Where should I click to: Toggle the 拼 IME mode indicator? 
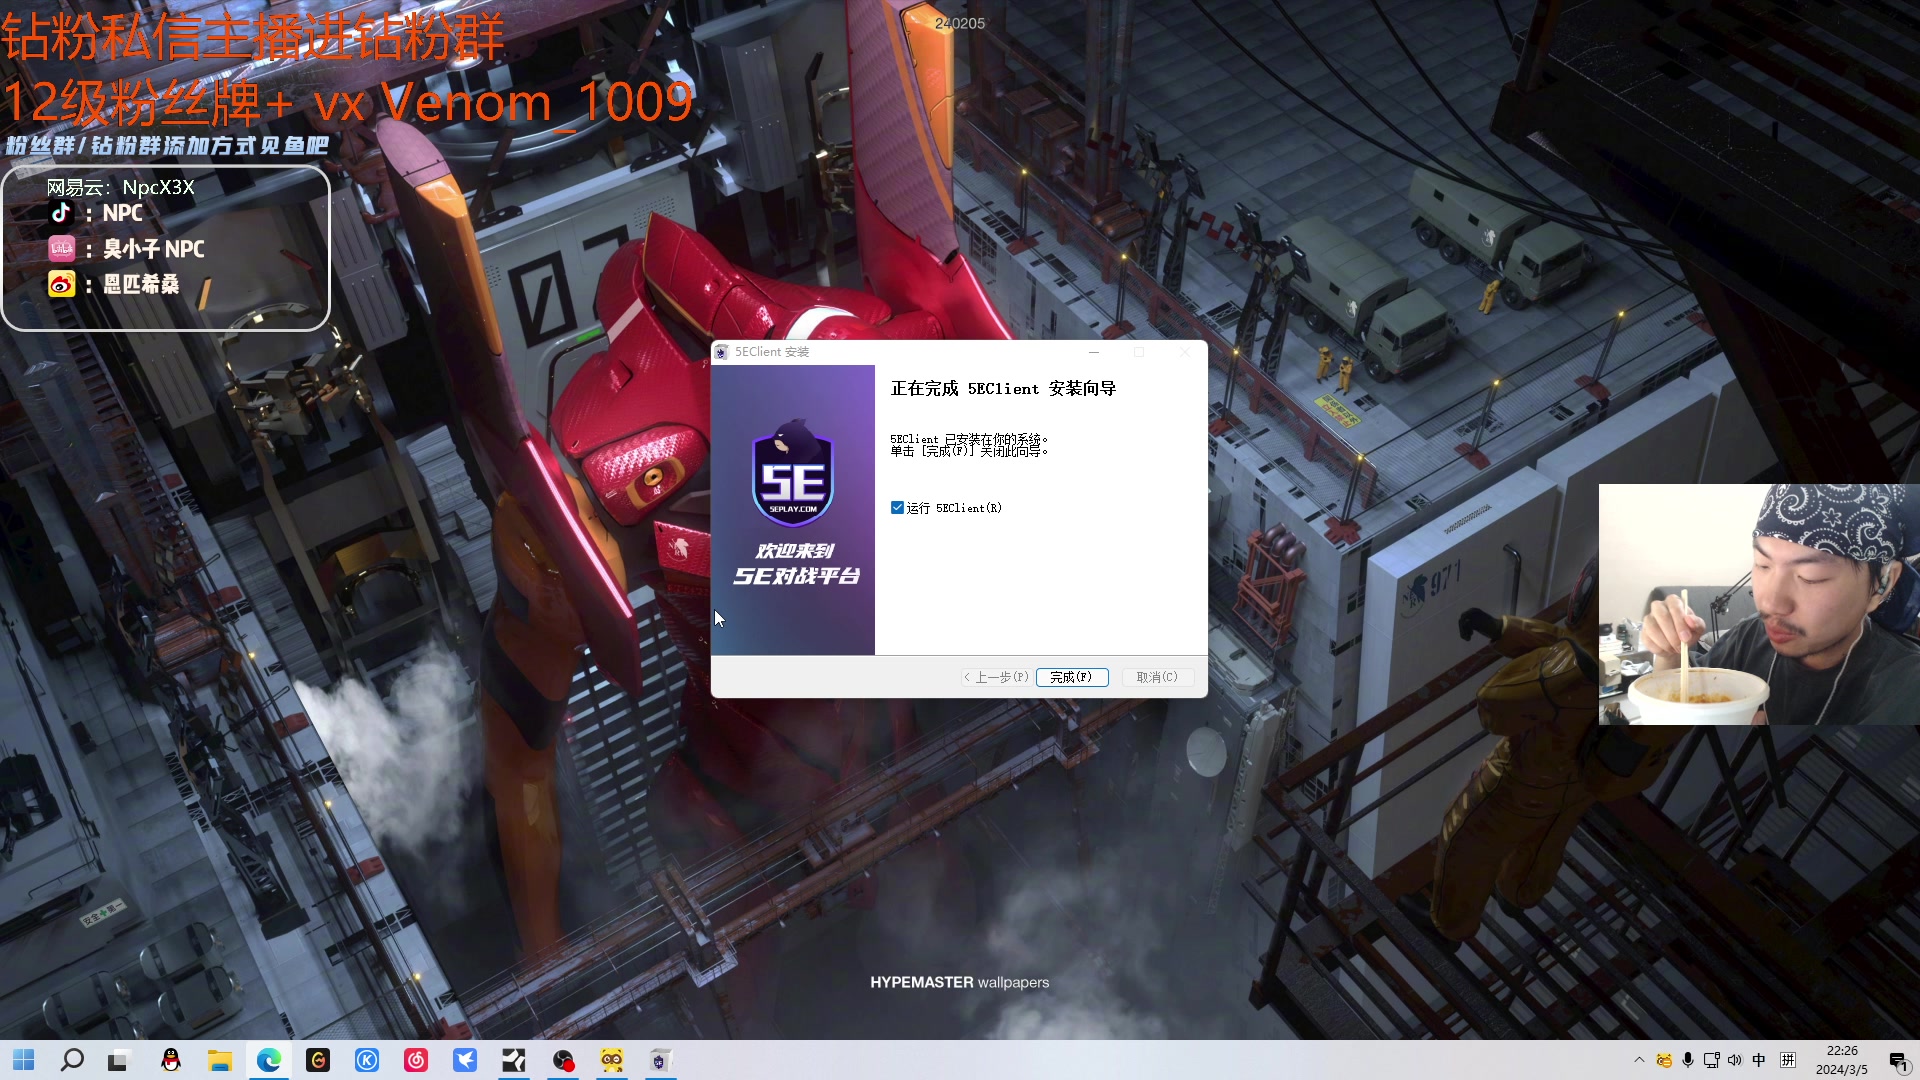pos(1788,1060)
